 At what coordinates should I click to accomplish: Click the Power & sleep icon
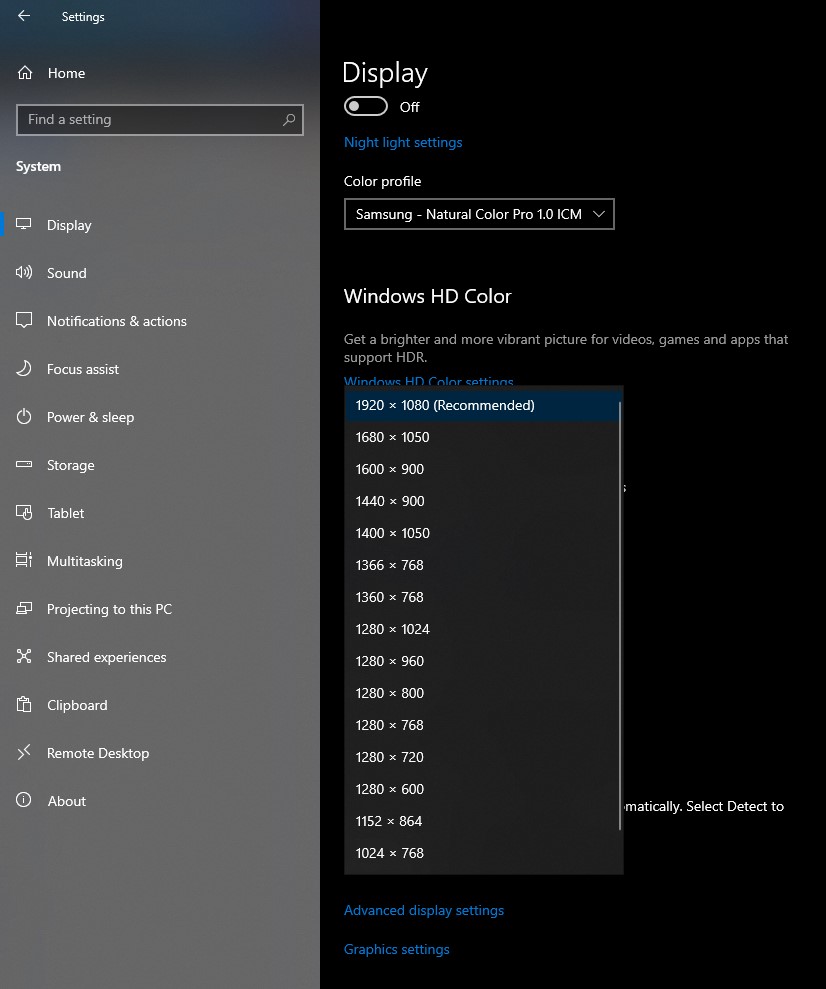(x=25, y=417)
